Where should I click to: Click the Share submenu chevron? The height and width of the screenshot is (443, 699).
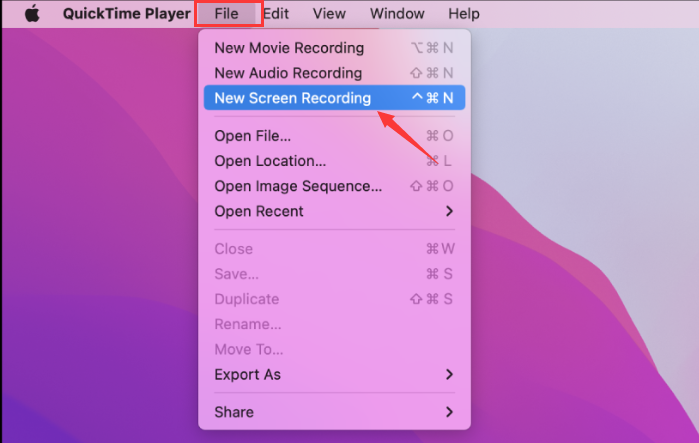449,412
